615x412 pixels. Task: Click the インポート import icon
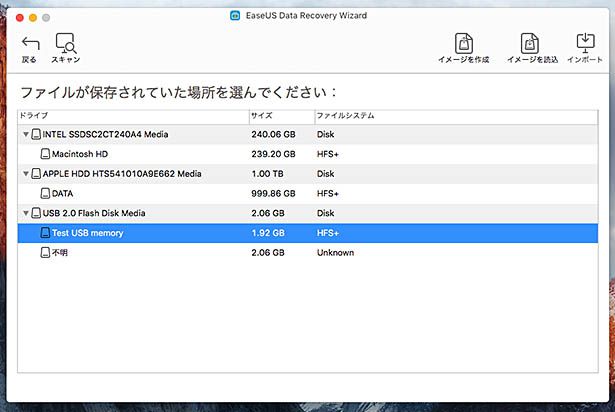click(585, 43)
